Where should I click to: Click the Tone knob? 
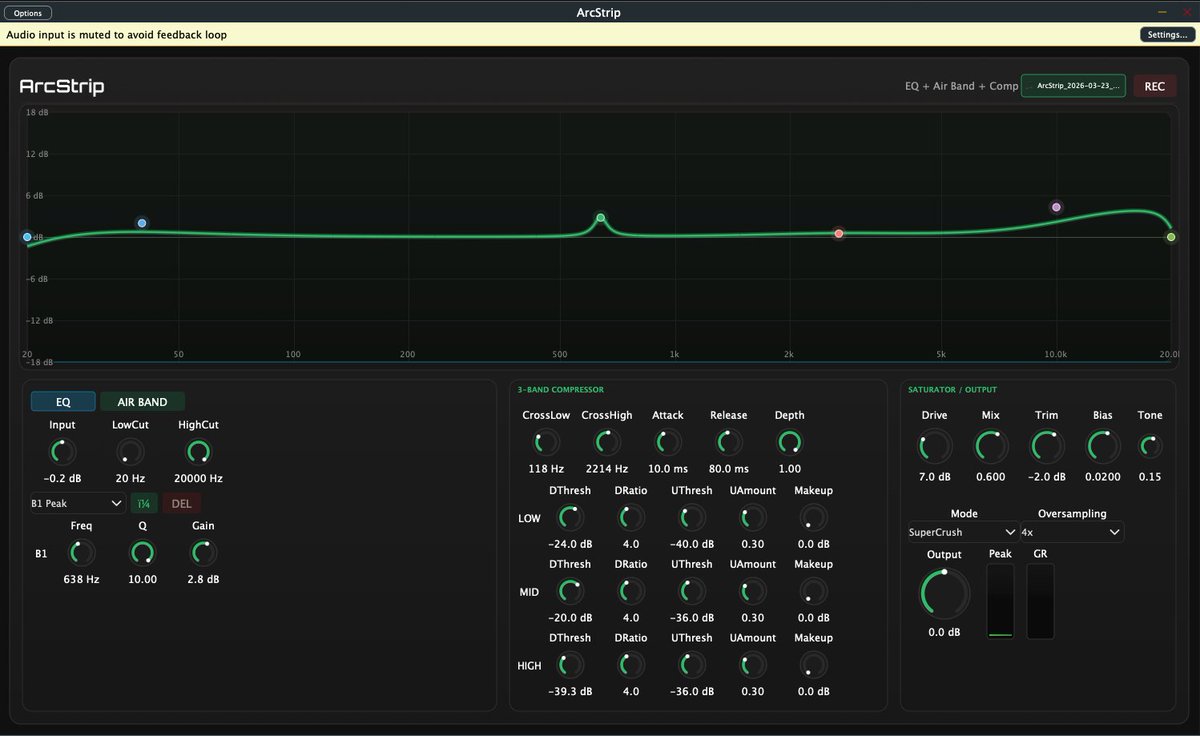[1150, 446]
